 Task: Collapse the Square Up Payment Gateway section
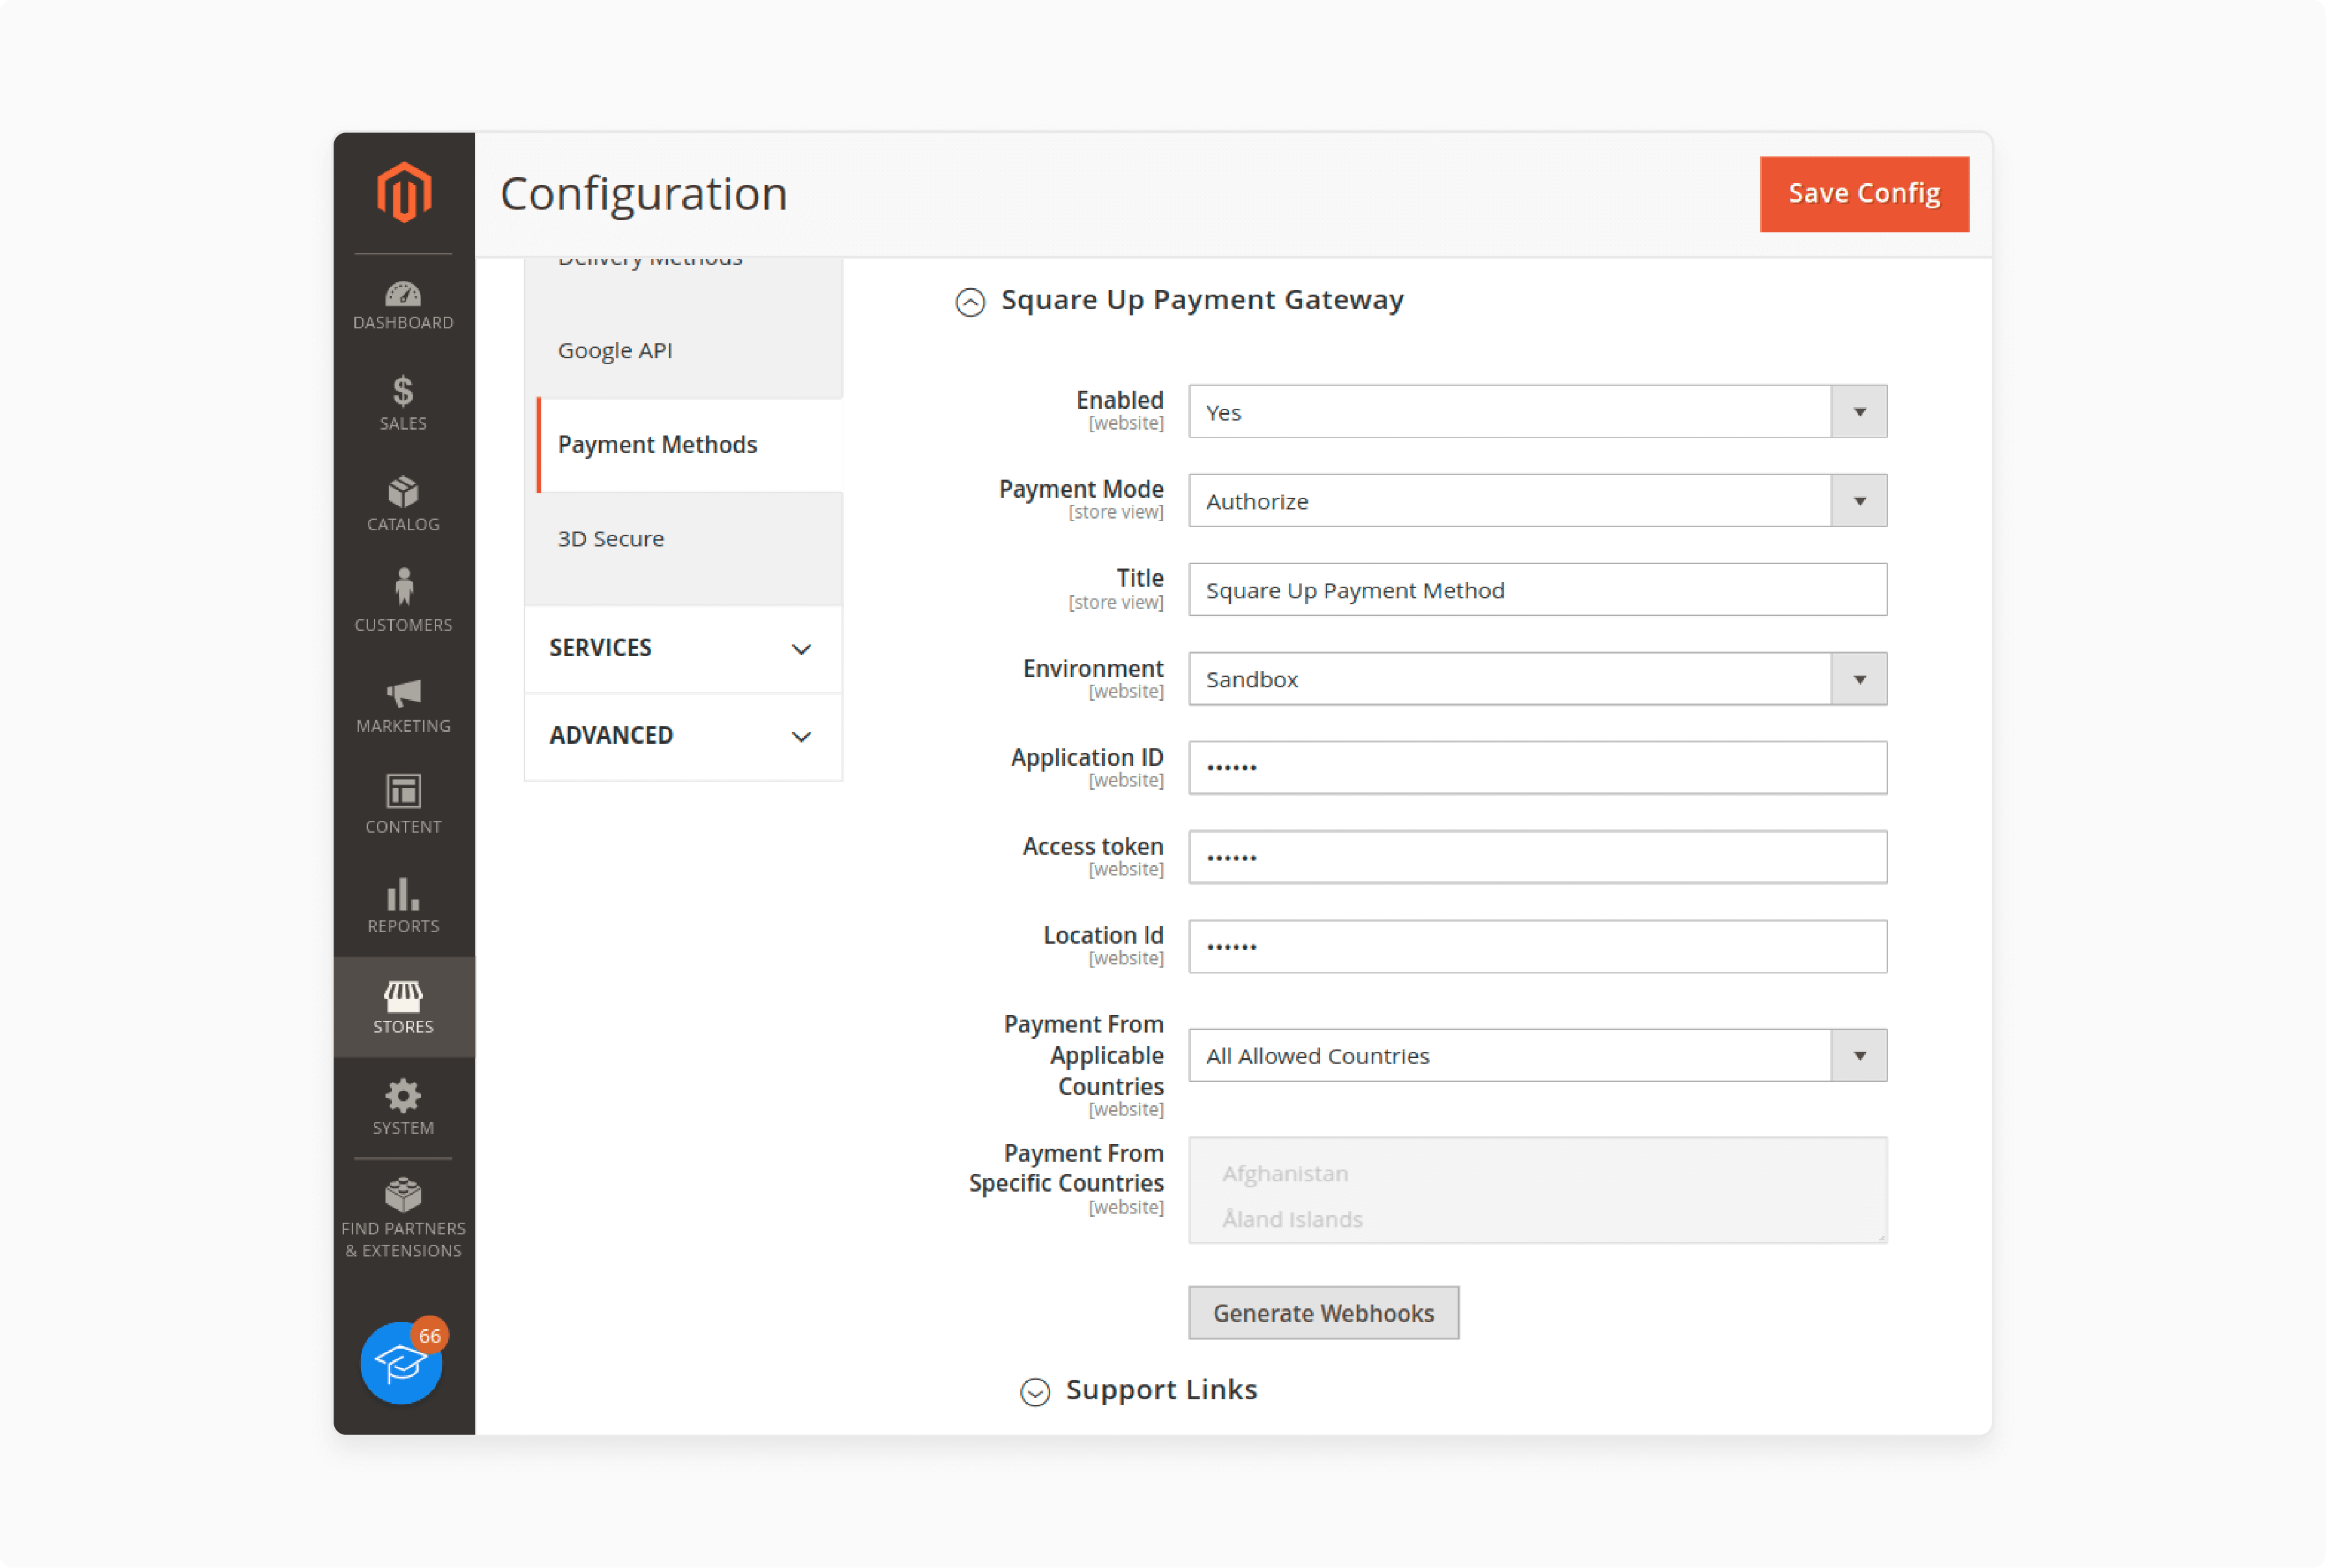click(970, 301)
